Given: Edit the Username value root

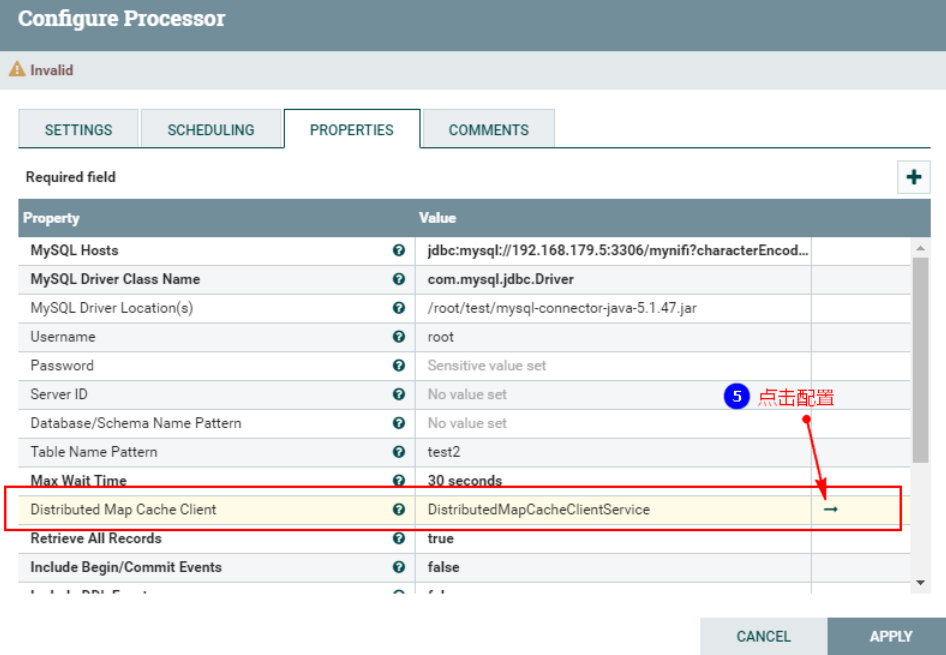Looking at the screenshot, I should pyautogui.click(x=613, y=337).
